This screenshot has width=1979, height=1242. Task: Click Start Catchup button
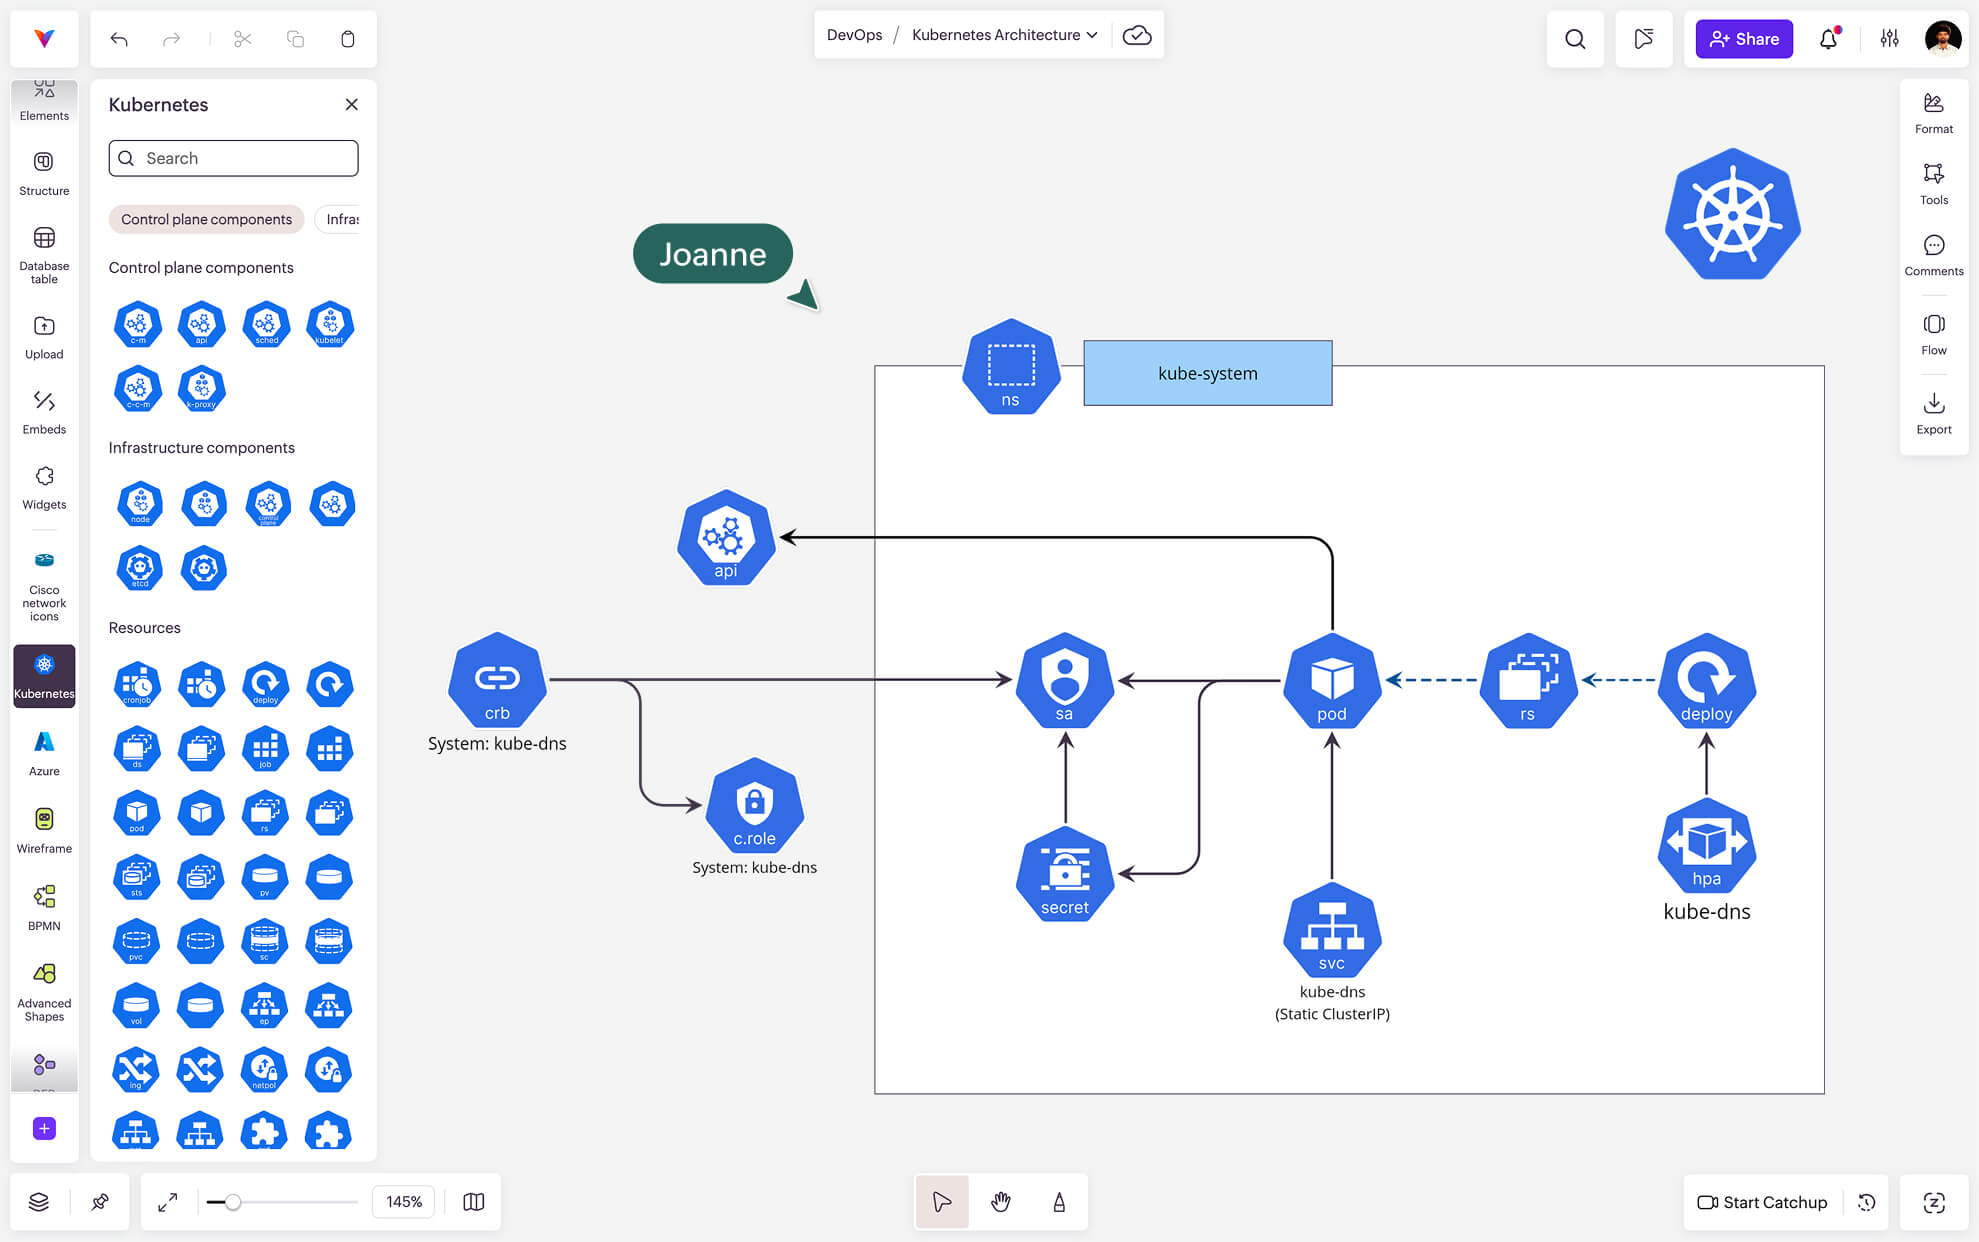[x=1762, y=1202]
